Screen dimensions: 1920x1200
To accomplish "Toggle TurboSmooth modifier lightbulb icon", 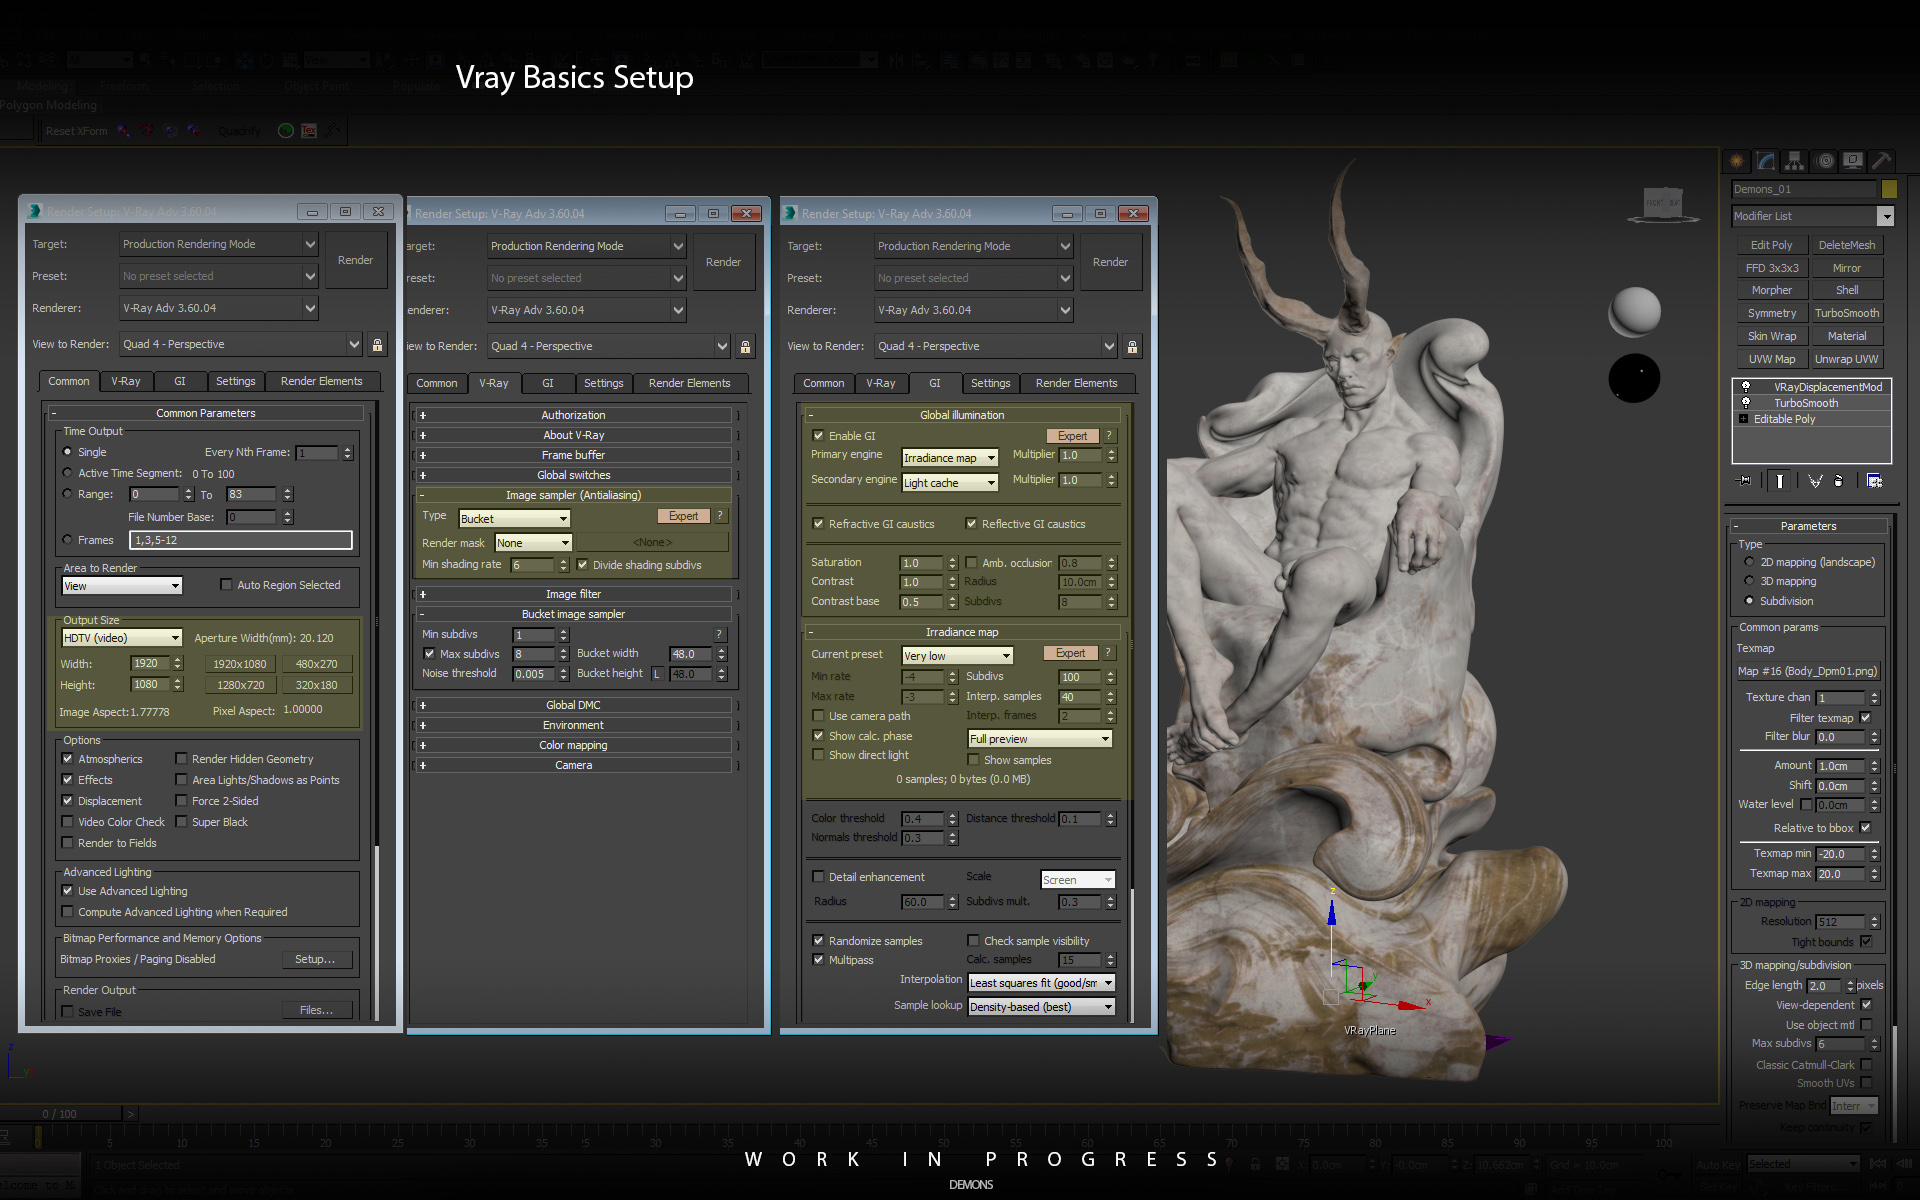I will [x=1746, y=403].
